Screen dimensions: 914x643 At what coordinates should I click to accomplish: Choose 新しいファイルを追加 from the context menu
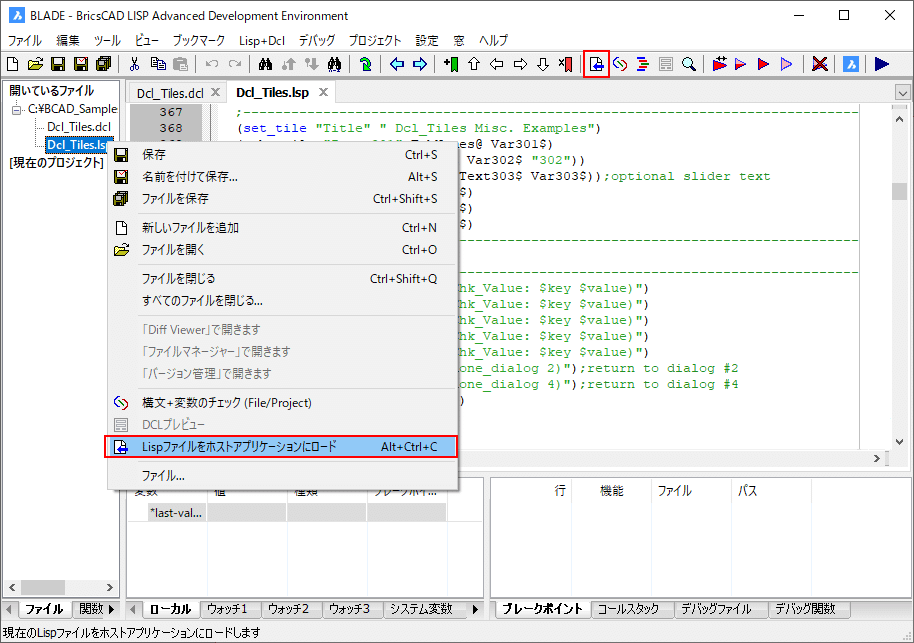click(282, 228)
